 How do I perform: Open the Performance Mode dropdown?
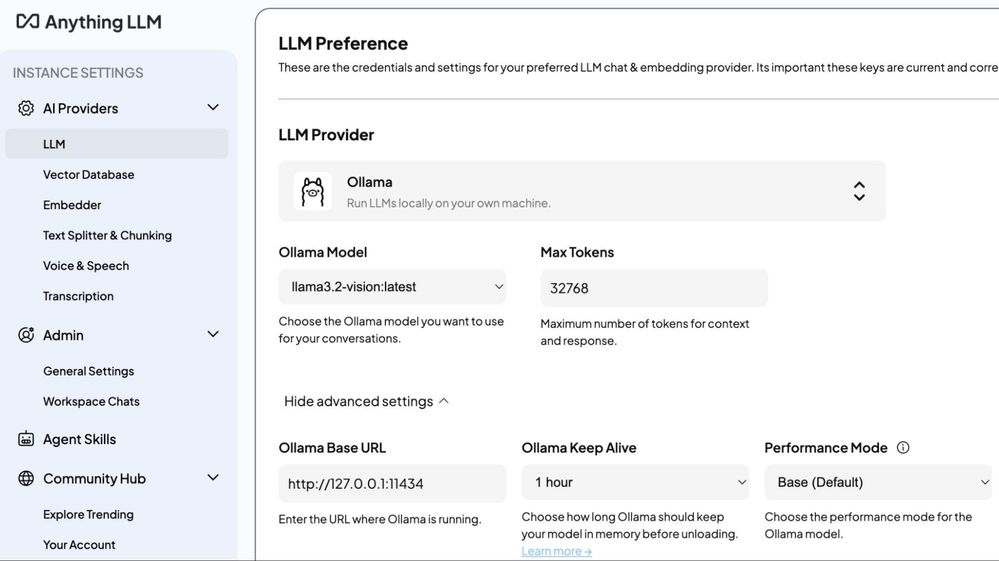[x=878, y=482]
